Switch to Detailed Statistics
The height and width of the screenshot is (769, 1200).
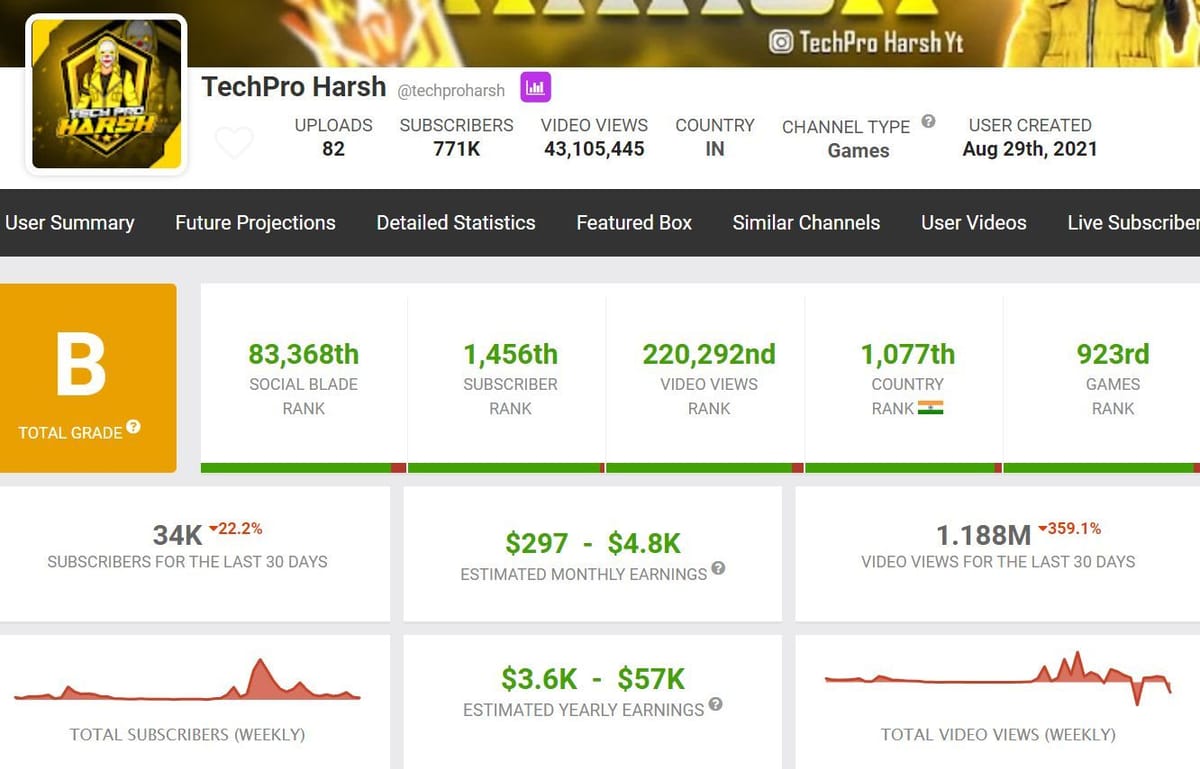[x=455, y=223]
